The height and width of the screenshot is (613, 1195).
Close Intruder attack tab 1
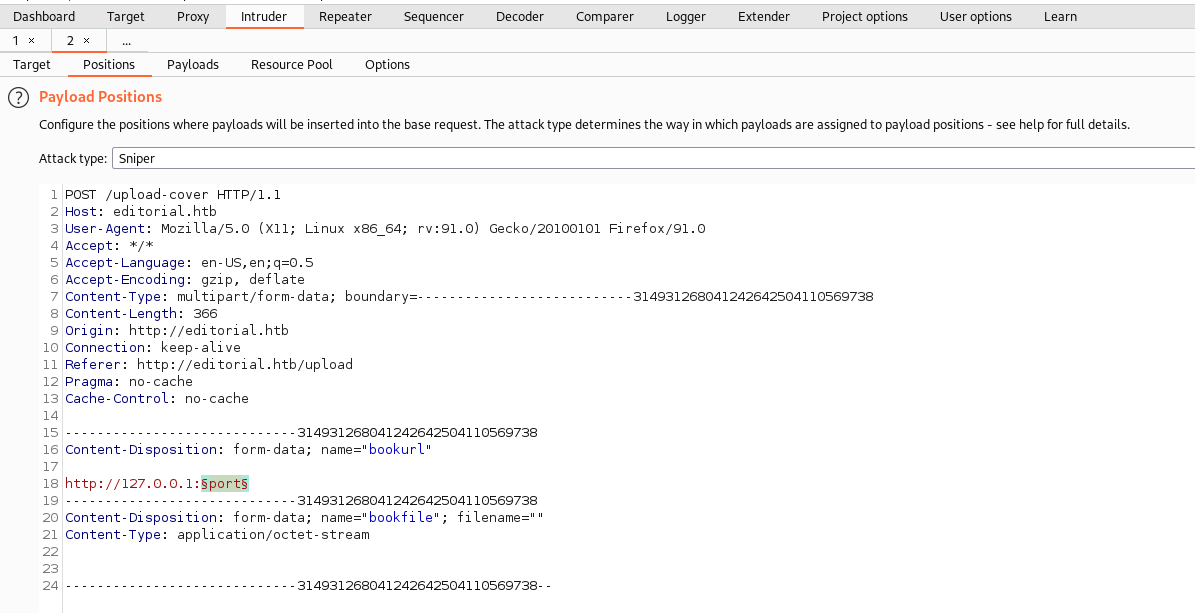coord(31,40)
